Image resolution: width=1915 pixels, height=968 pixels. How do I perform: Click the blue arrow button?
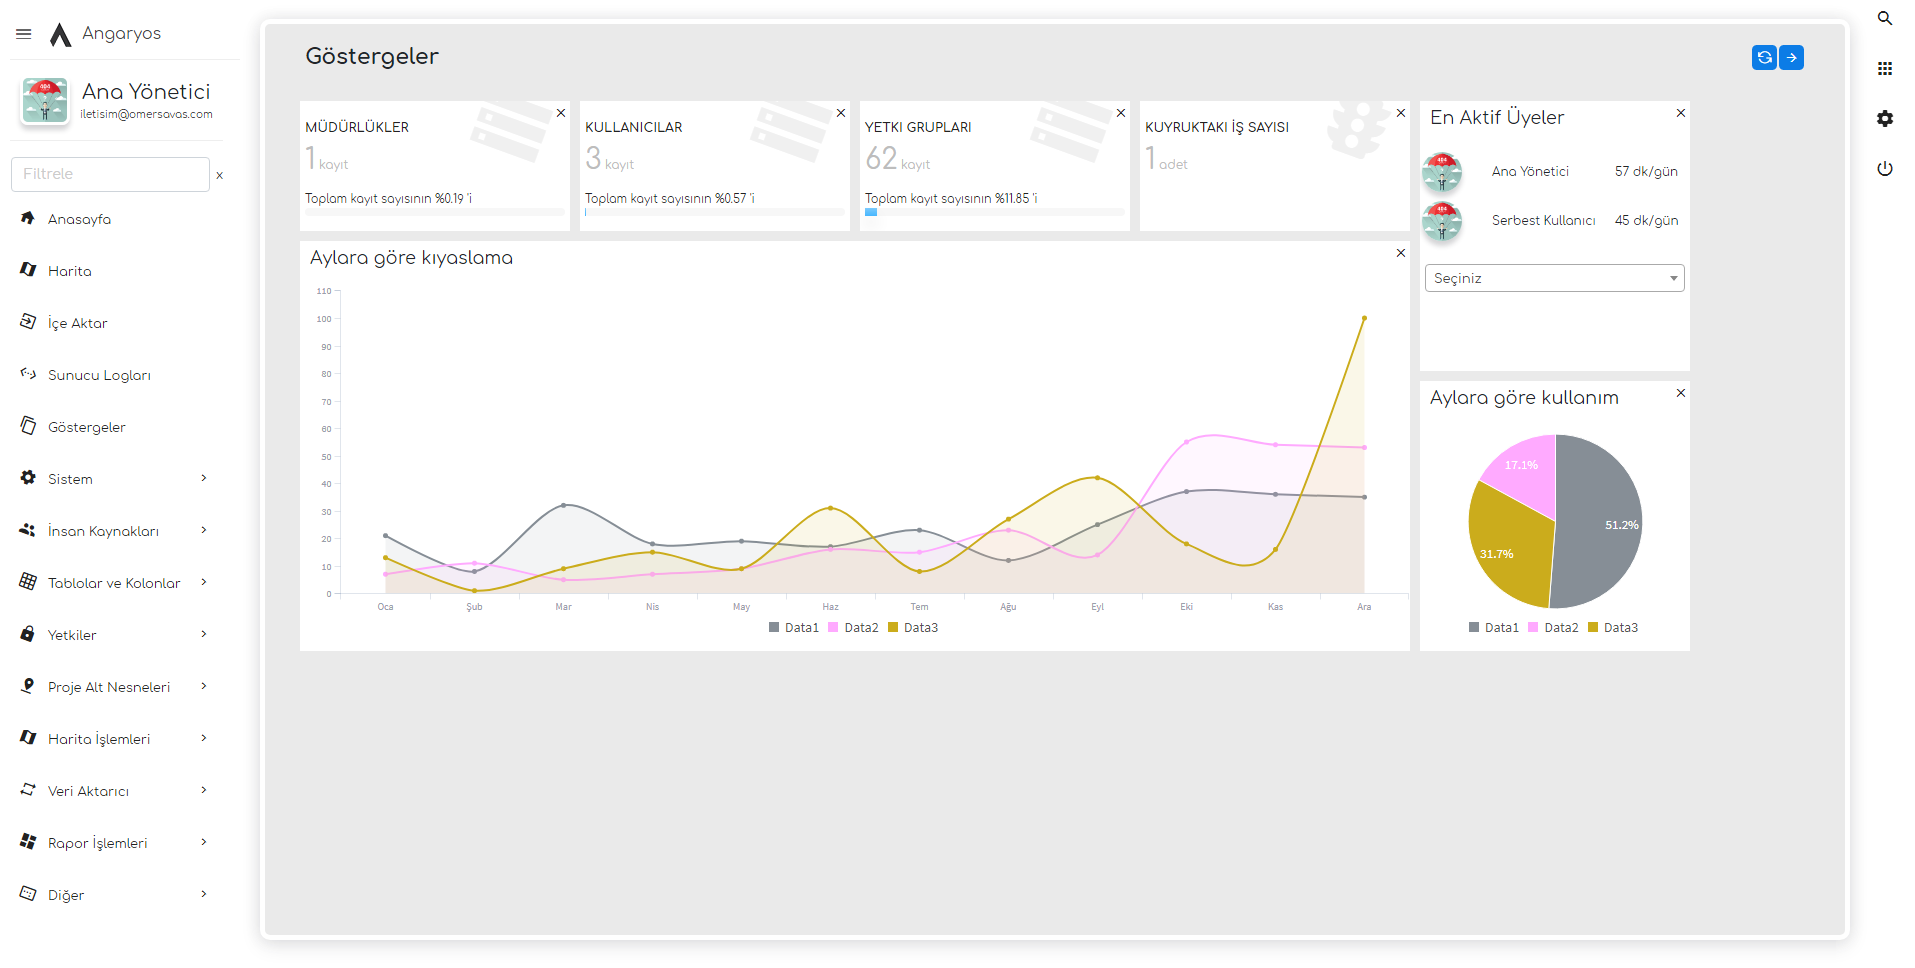[x=1791, y=58]
